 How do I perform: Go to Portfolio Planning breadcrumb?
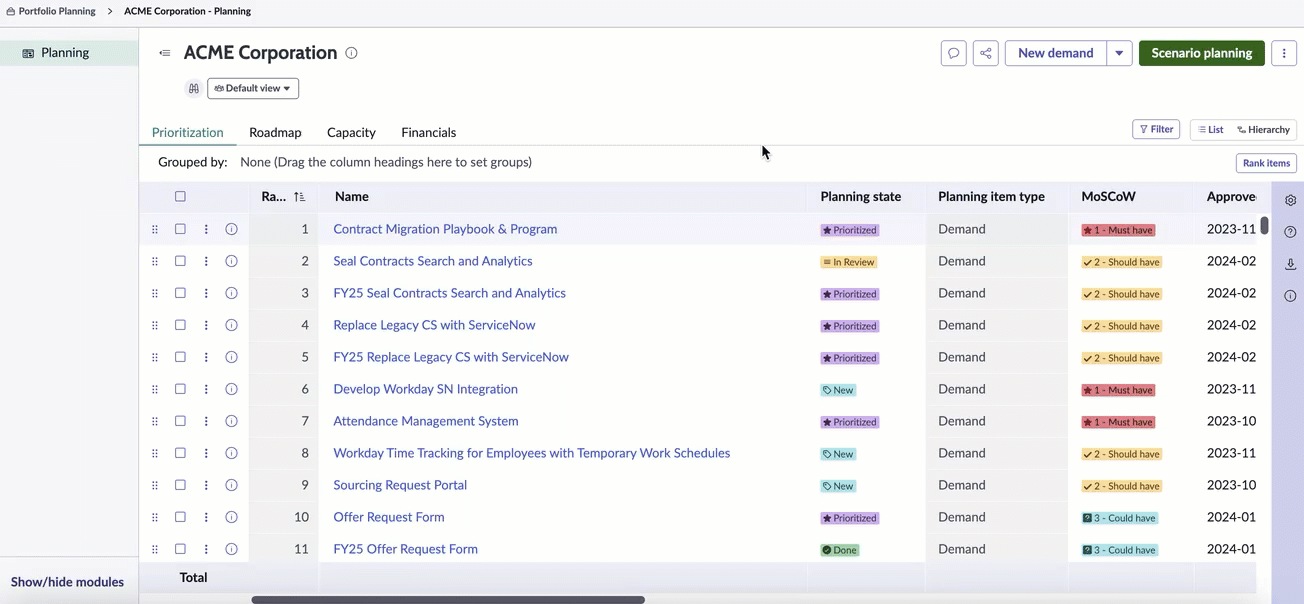[57, 11]
